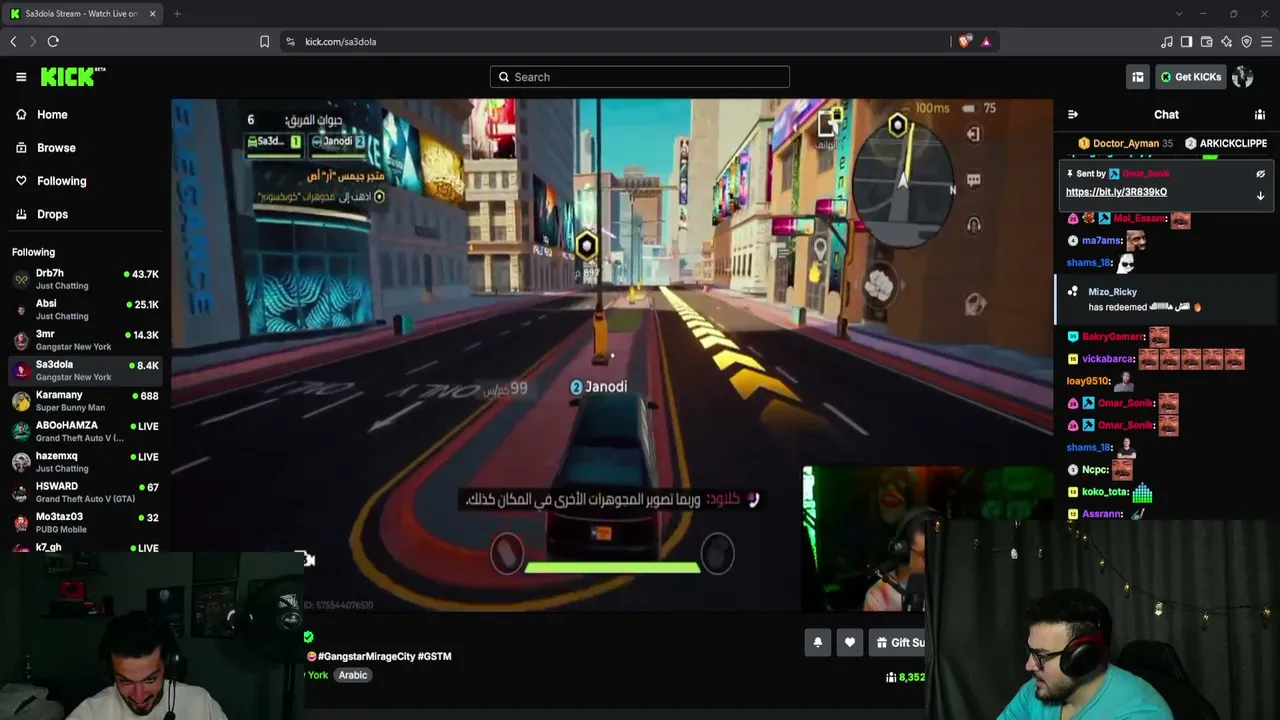Expand the pinned message arrow
This screenshot has height=720, width=1280.
(1260, 196)
